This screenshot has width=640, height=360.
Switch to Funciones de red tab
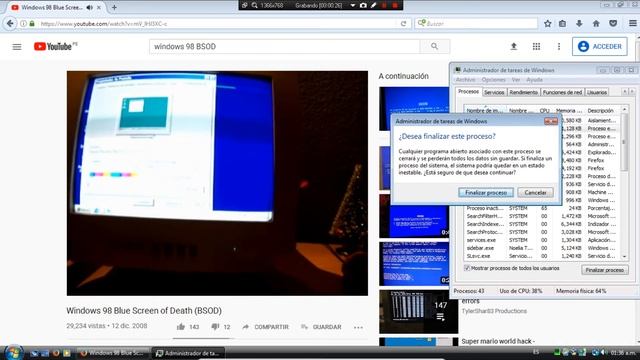(x=562, y=93)
